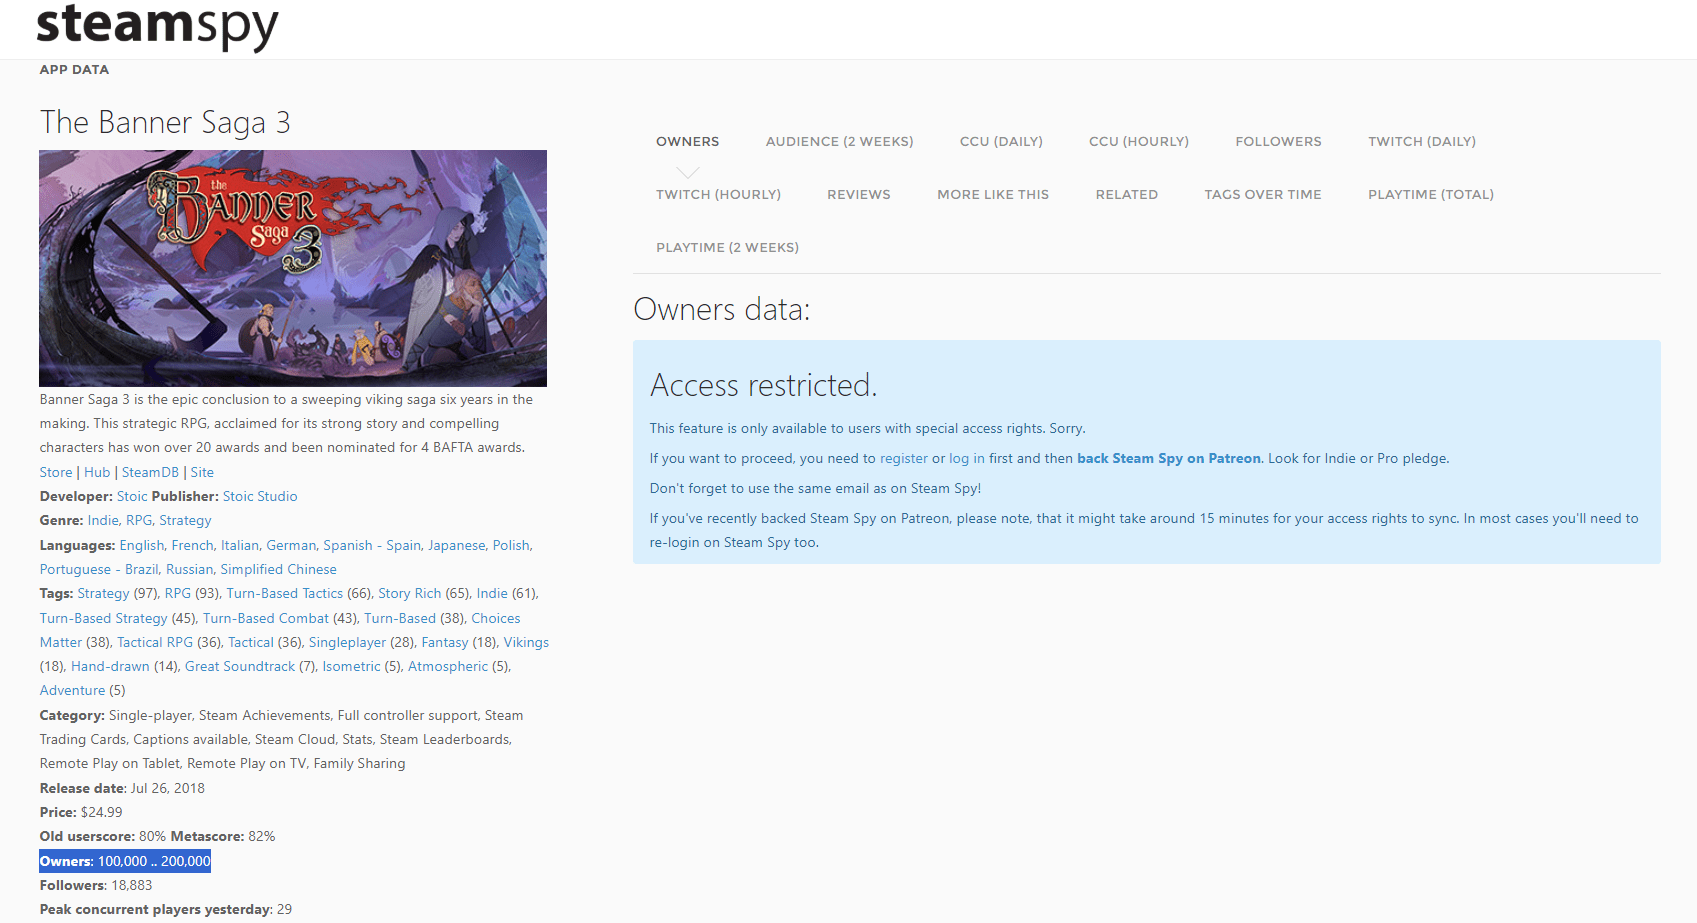This screenshot has height=923, width=1697.
Task: Switch to the Audience (2 weeks) tab
Action: [839, 142]
